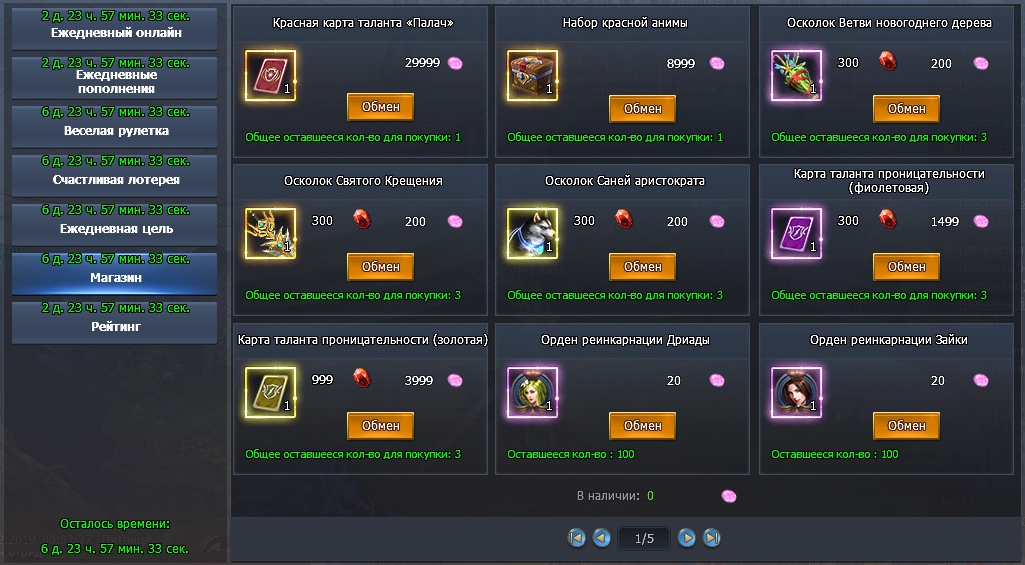Select the purple insight talent card icon

click(x=796, y=233)
